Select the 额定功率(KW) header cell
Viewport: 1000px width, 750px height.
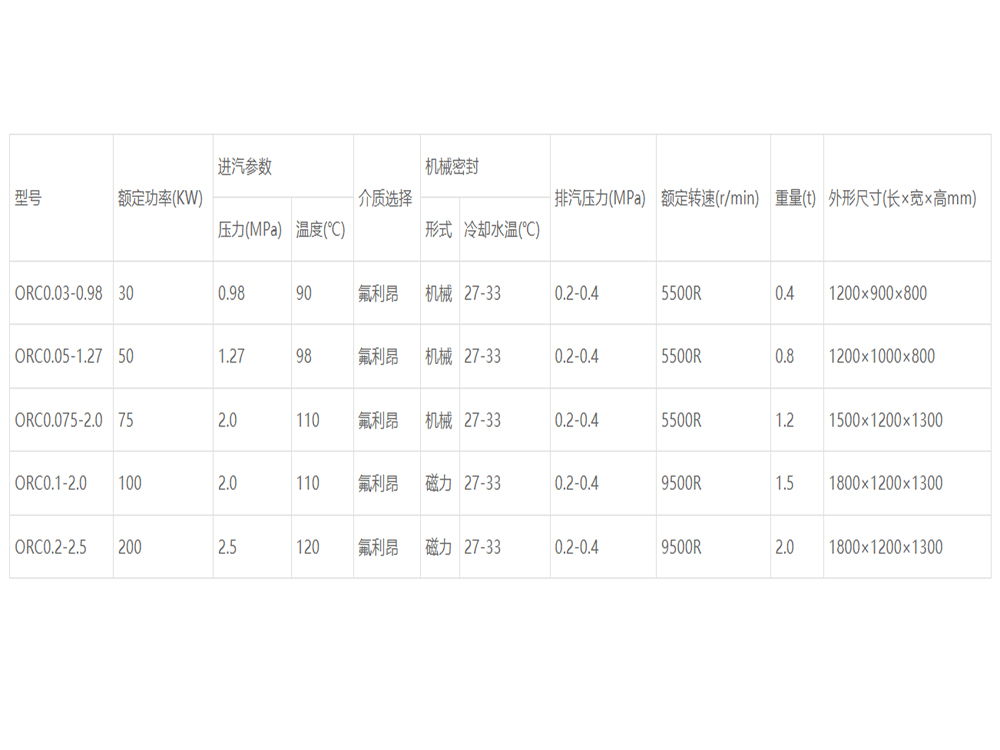[160, 198]
